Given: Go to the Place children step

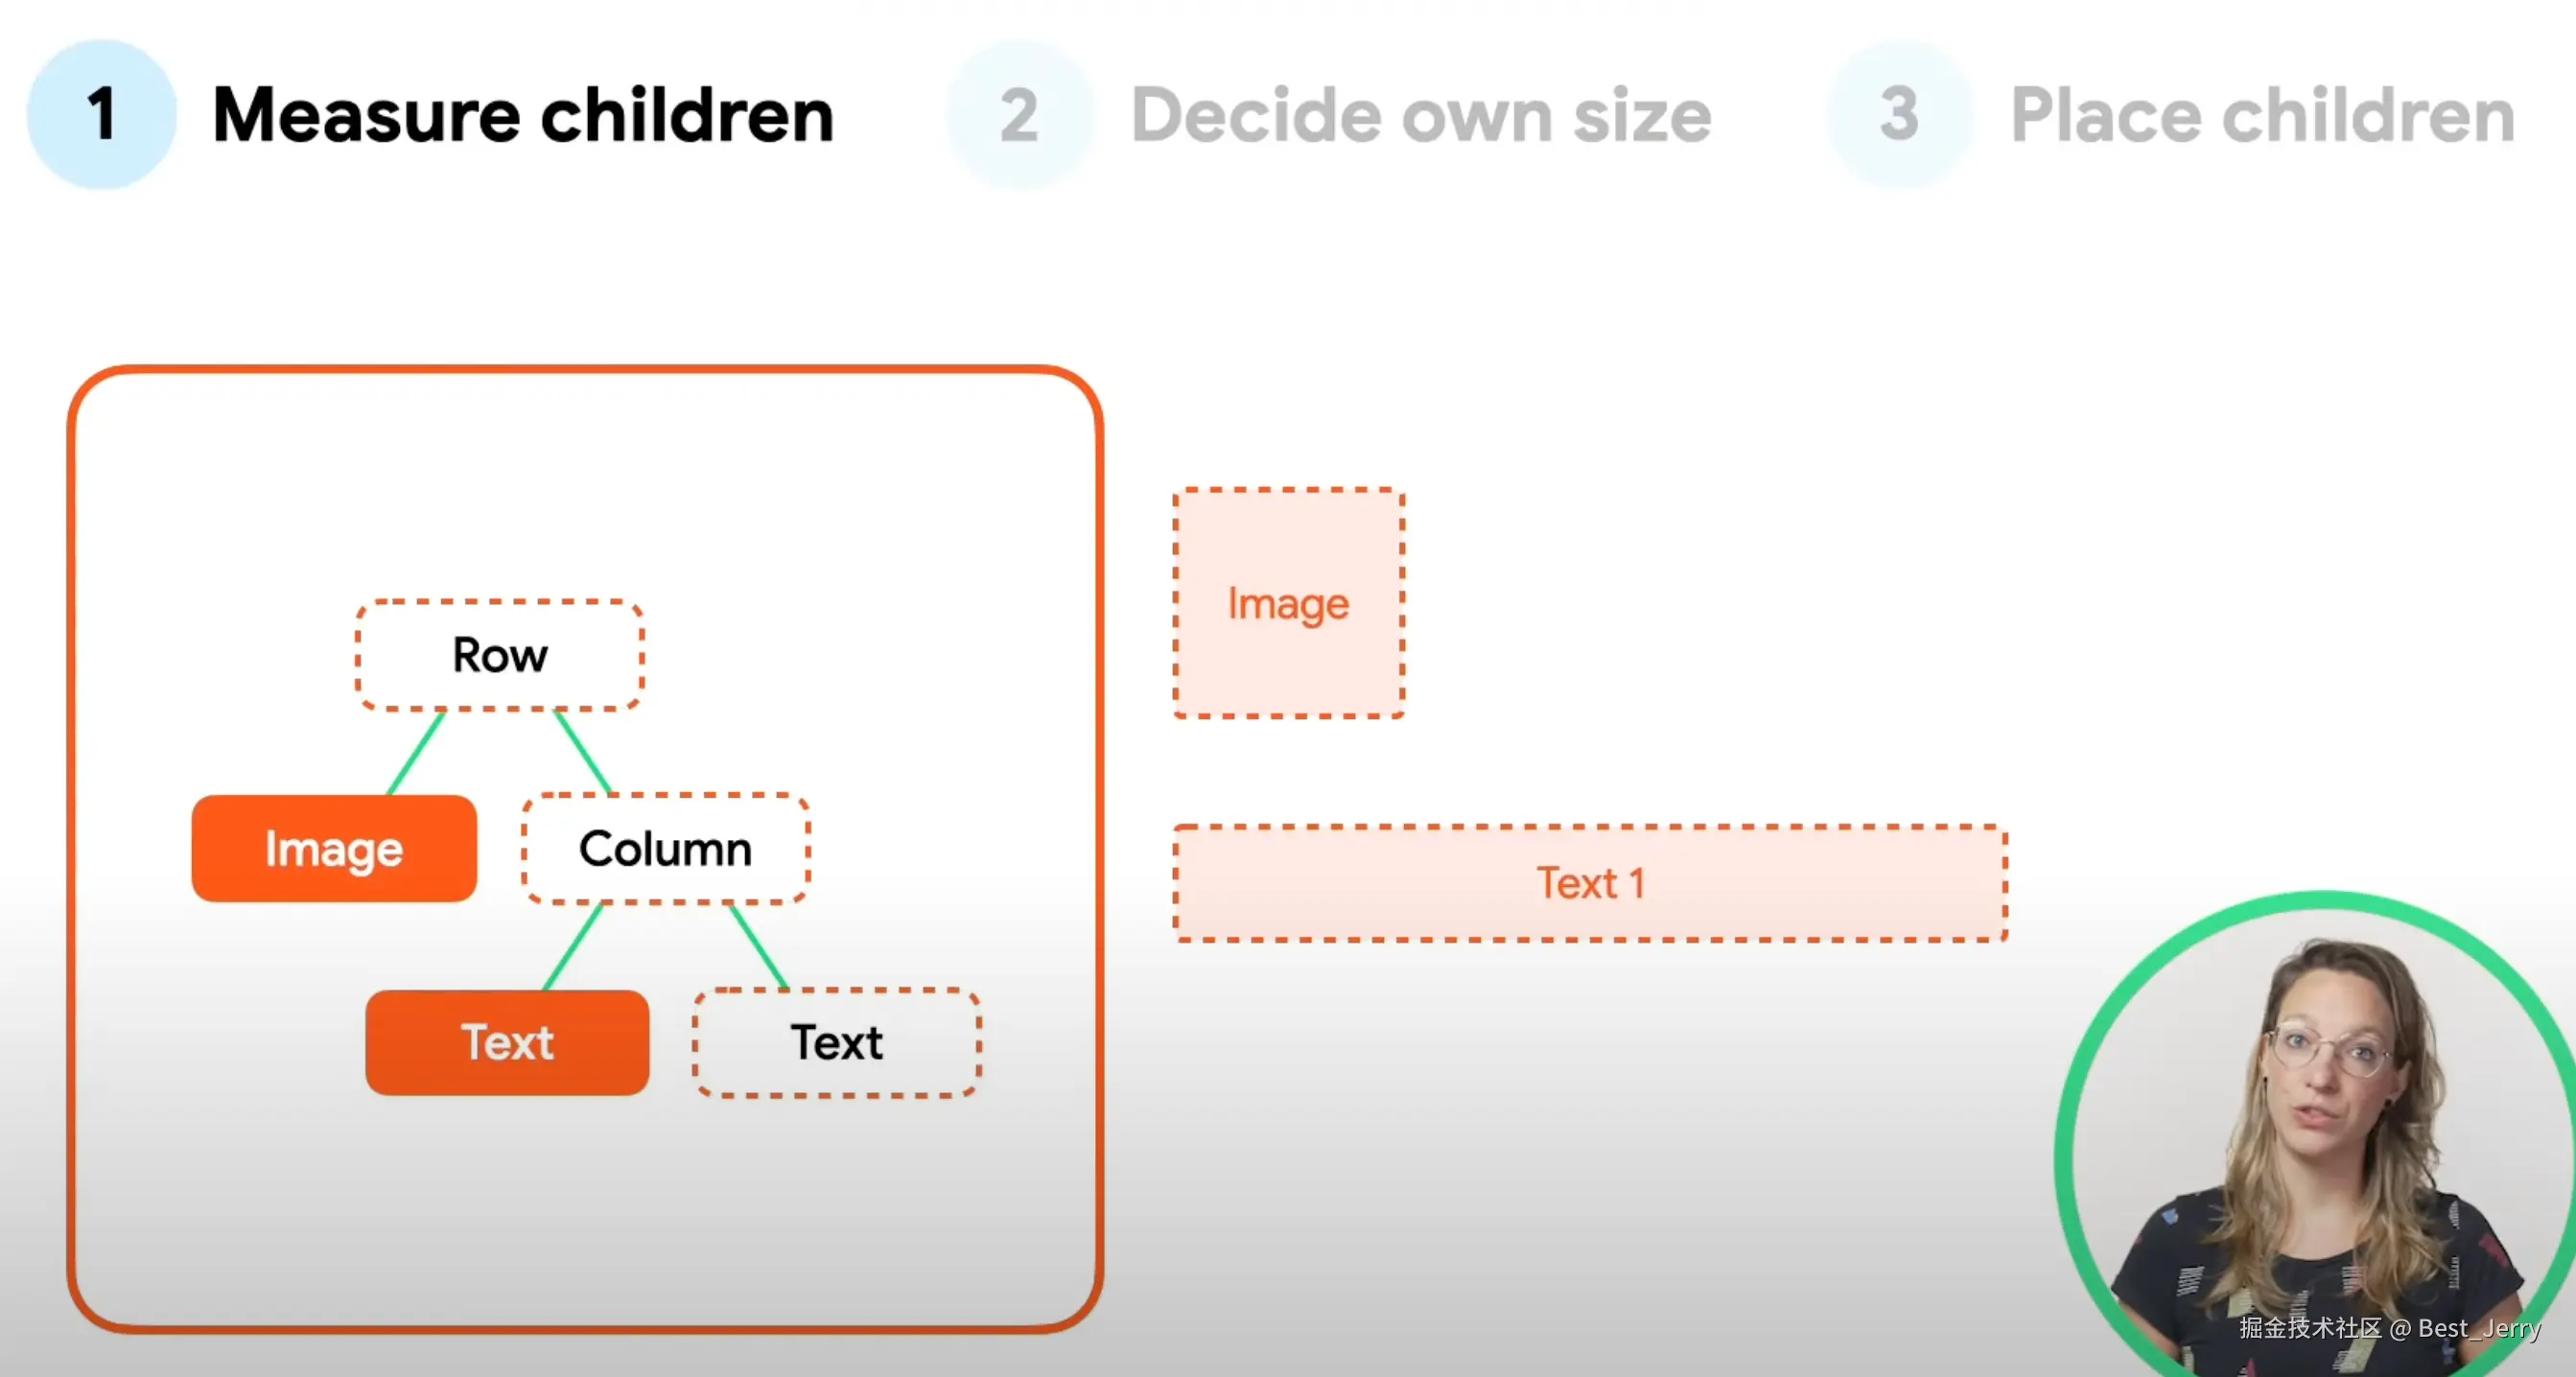Looking at the screenshot, I should click(2262, 116).
